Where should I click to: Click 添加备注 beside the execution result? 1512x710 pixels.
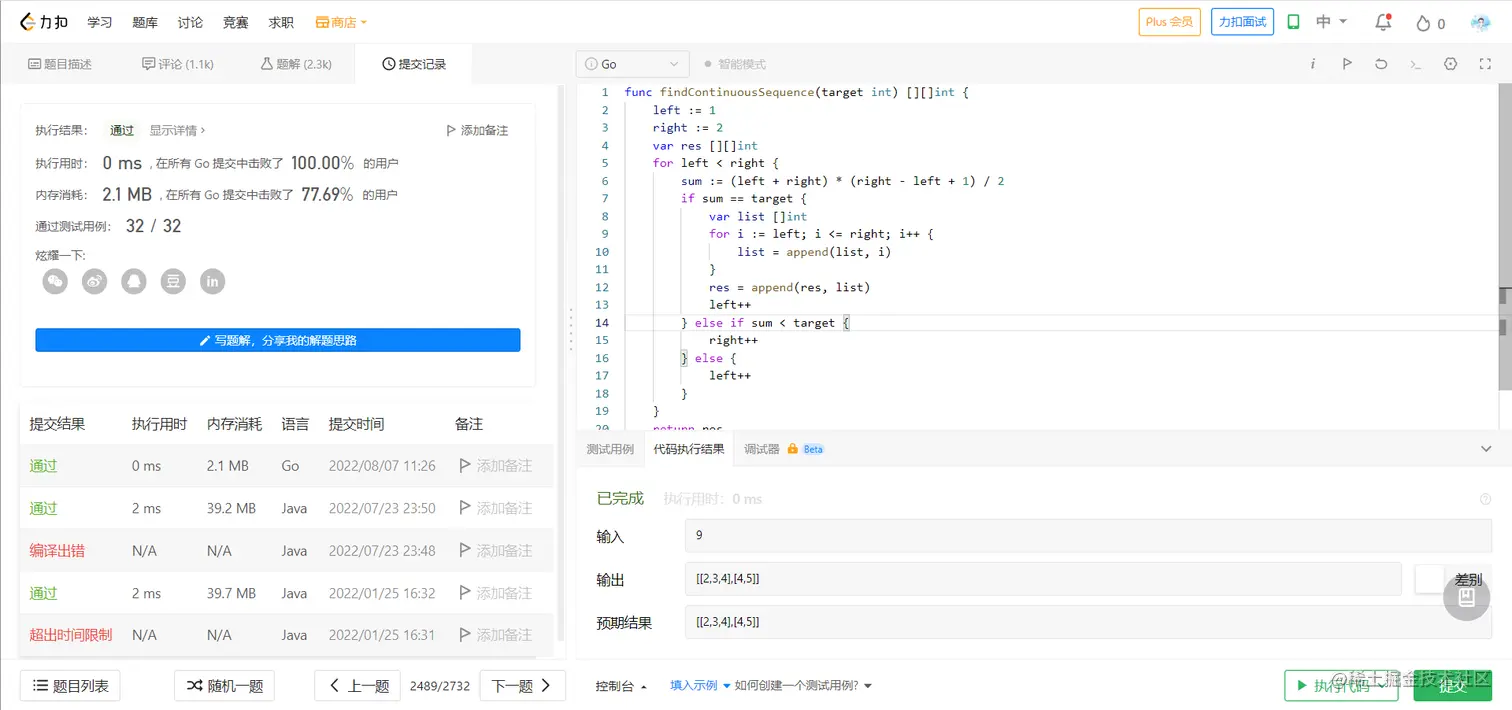477,130
